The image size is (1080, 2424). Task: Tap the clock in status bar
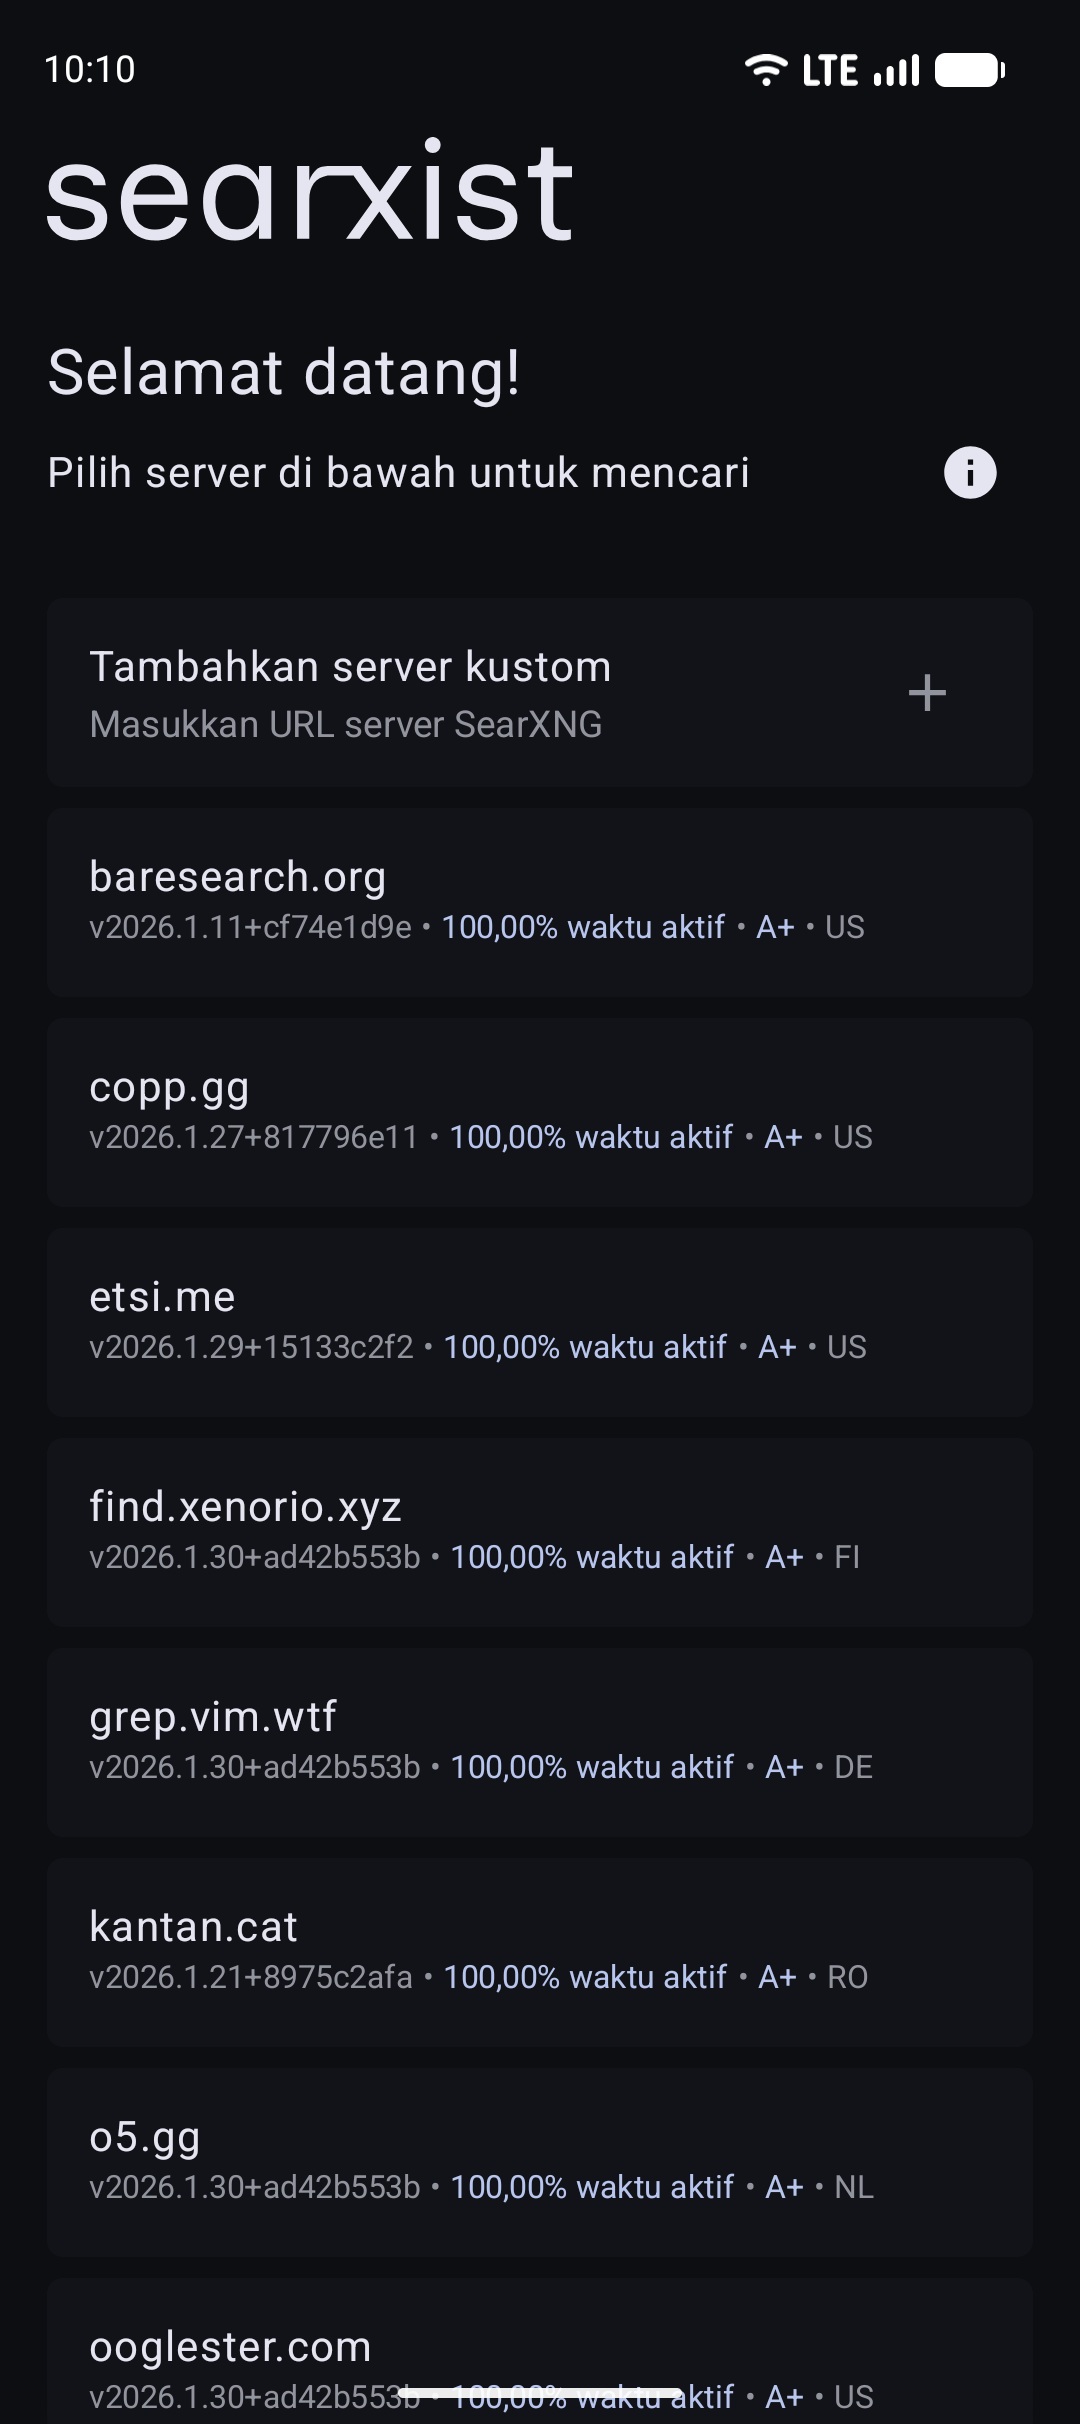[x=90, y=70]
